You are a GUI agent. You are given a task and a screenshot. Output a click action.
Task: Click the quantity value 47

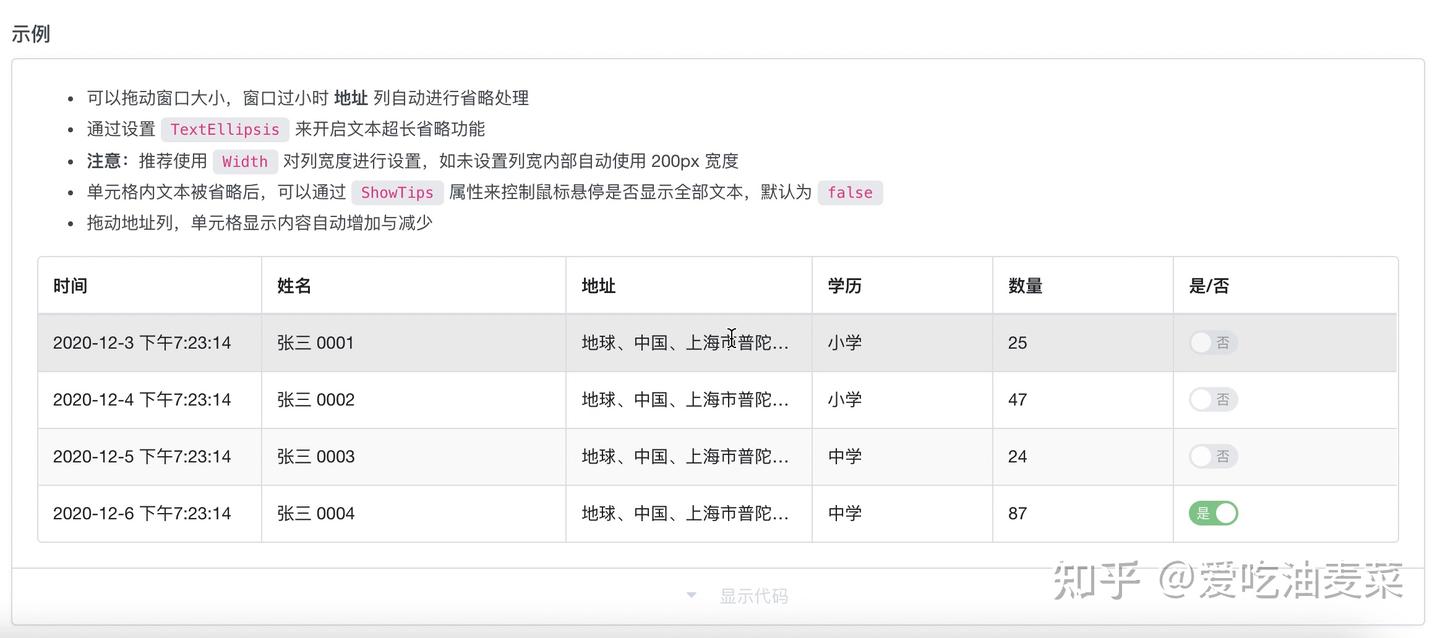pos(1018,400)
